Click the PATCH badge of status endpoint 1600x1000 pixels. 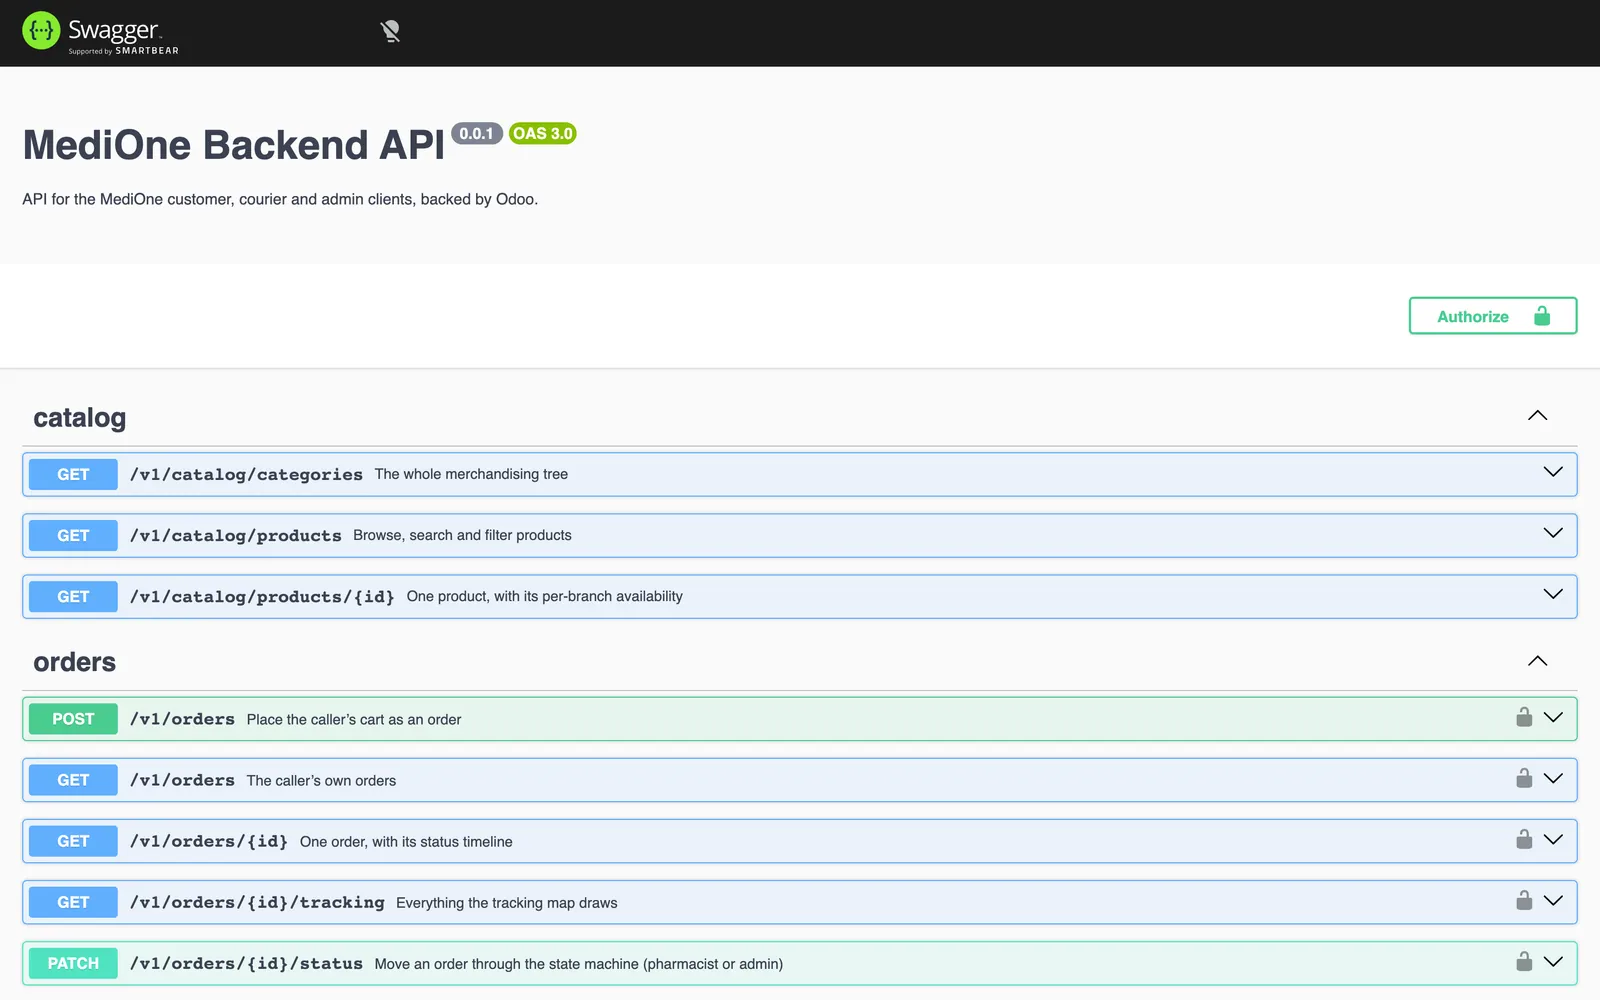coord(73,963)
